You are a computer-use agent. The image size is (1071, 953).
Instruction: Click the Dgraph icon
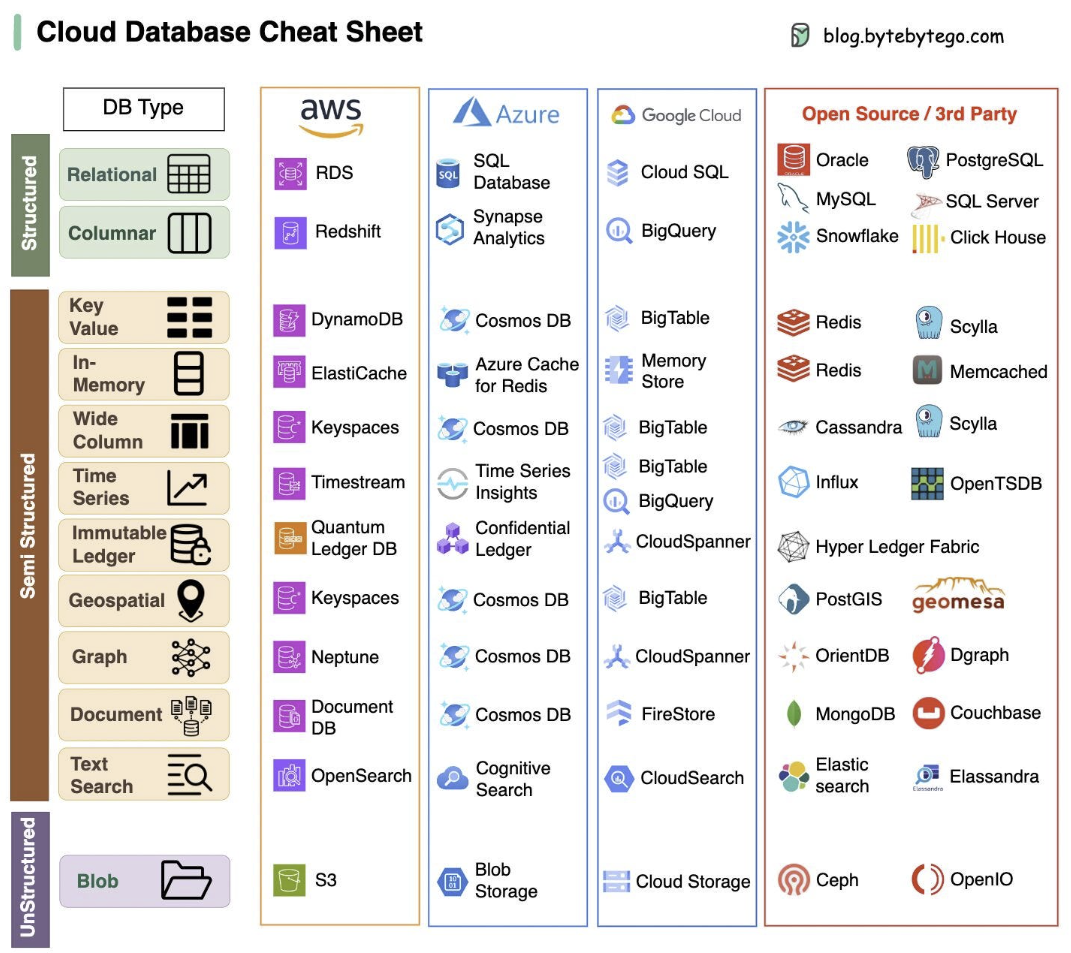(928, 655)
